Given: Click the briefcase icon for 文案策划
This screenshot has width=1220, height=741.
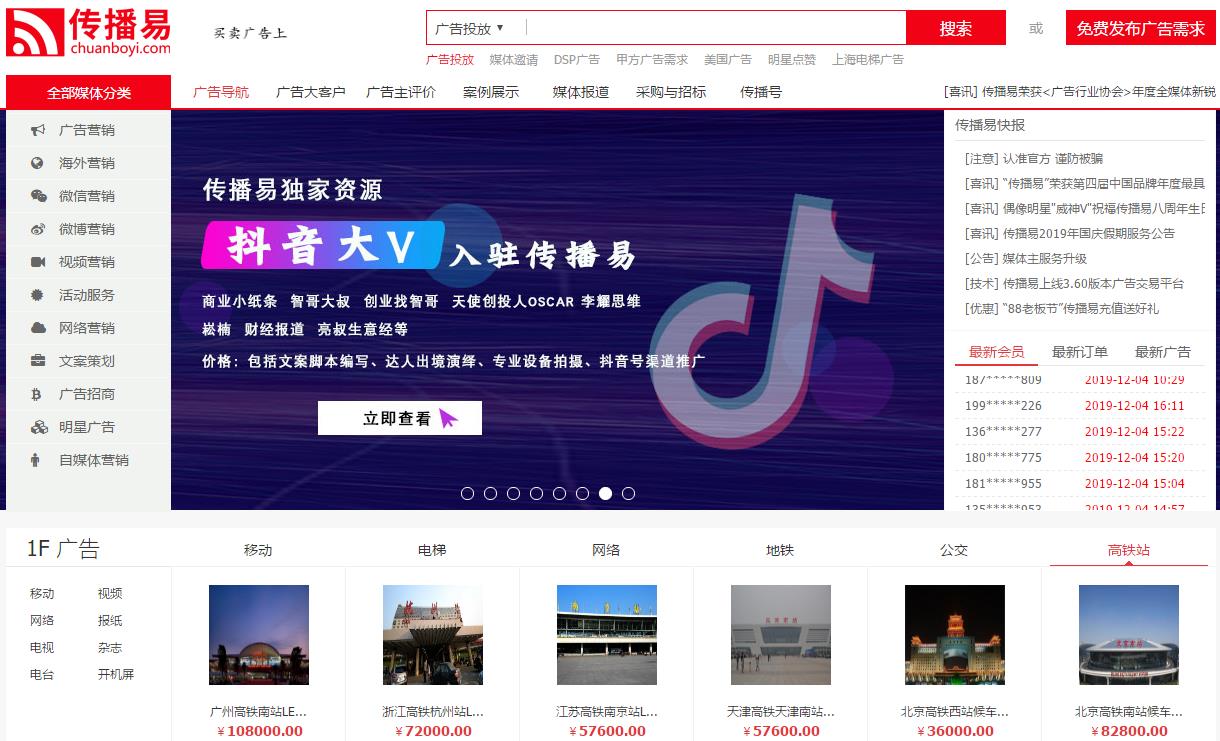Looking at the screenshot, I should click(38, 361).
